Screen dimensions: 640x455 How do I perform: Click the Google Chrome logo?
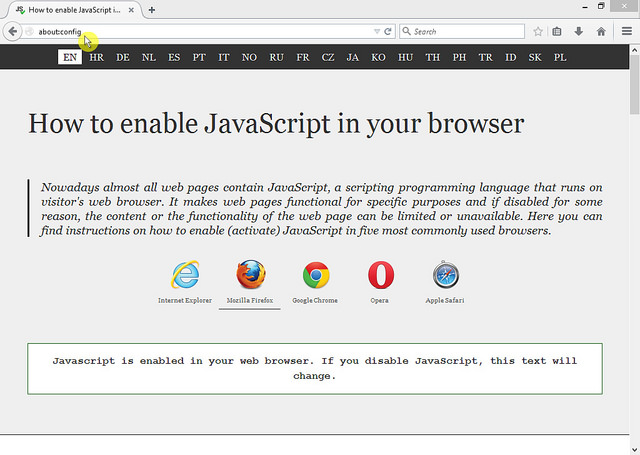316,275
